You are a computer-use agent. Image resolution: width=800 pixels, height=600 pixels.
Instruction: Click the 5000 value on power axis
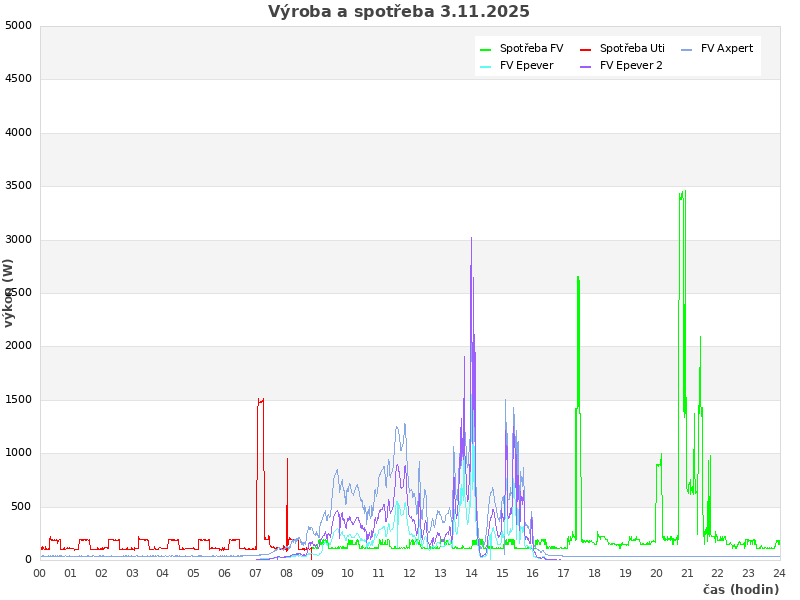(x=18, y=25)
